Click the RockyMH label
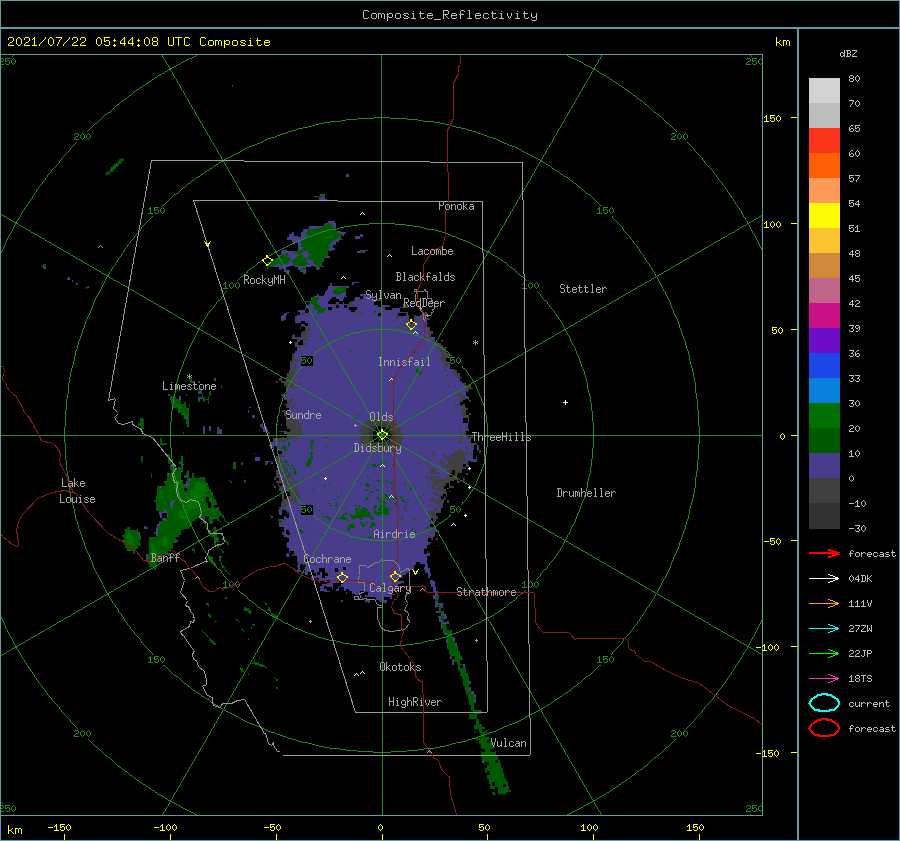 coord(264,280)
